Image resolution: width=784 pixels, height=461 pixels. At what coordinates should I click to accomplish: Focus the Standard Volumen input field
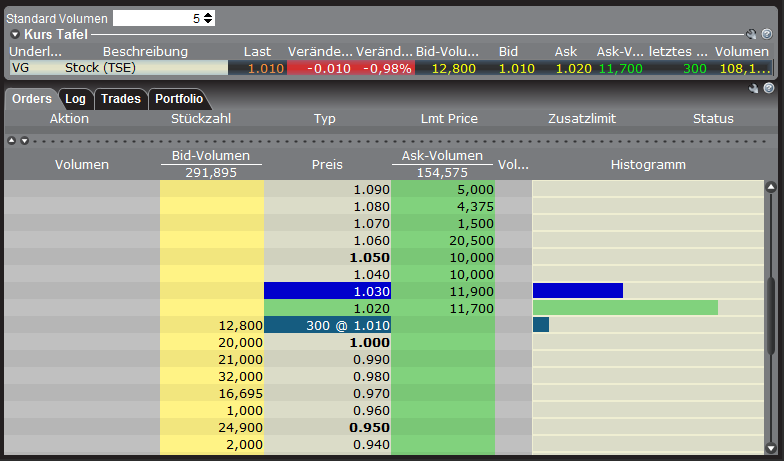pyautogui.click(x=156, y=18)
